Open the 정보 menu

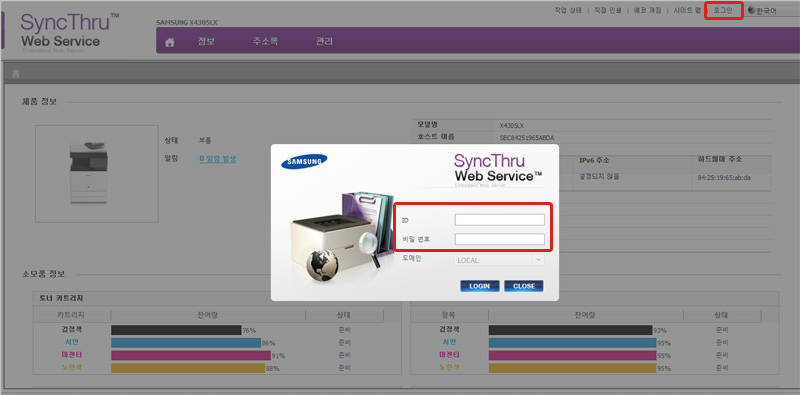click(206, 42)
